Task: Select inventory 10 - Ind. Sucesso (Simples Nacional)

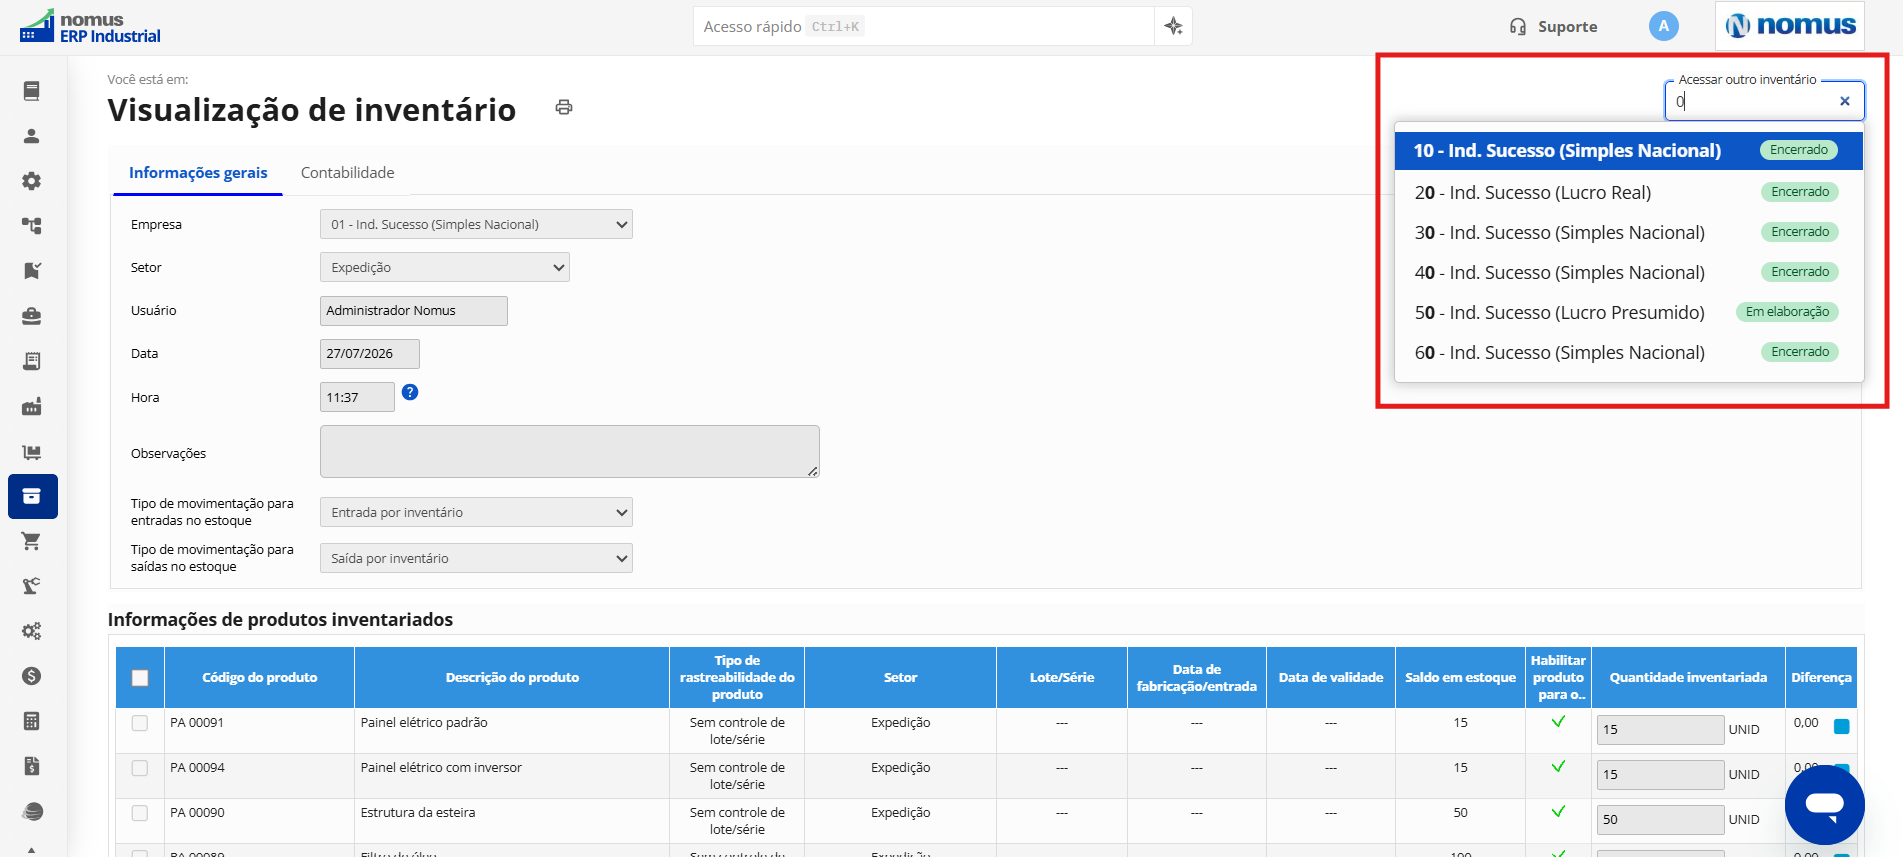Action: tap(1629, 150)
